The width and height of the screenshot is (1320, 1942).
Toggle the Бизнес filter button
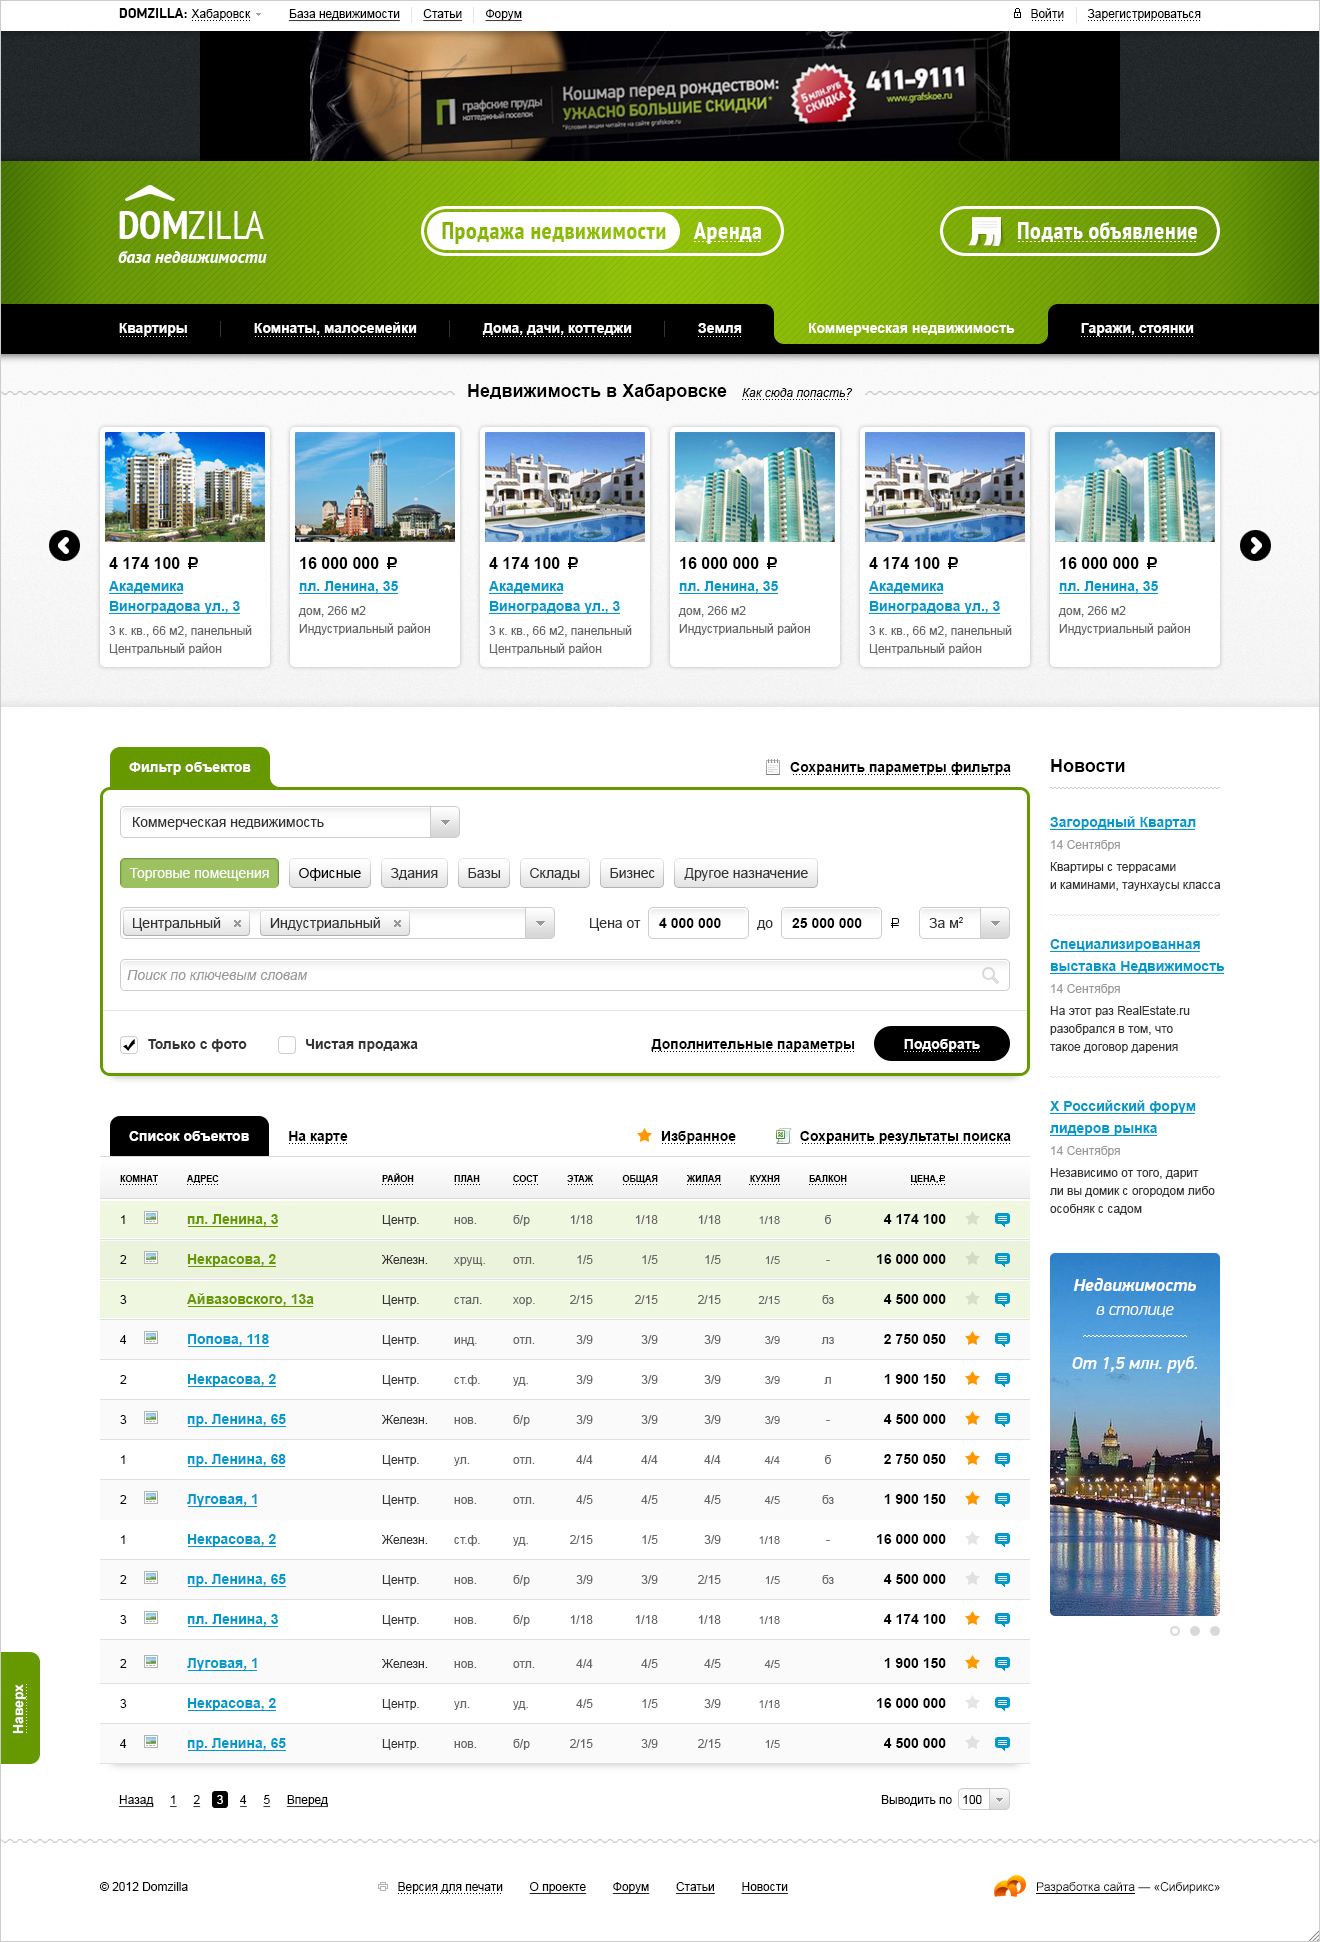point(632,873)
